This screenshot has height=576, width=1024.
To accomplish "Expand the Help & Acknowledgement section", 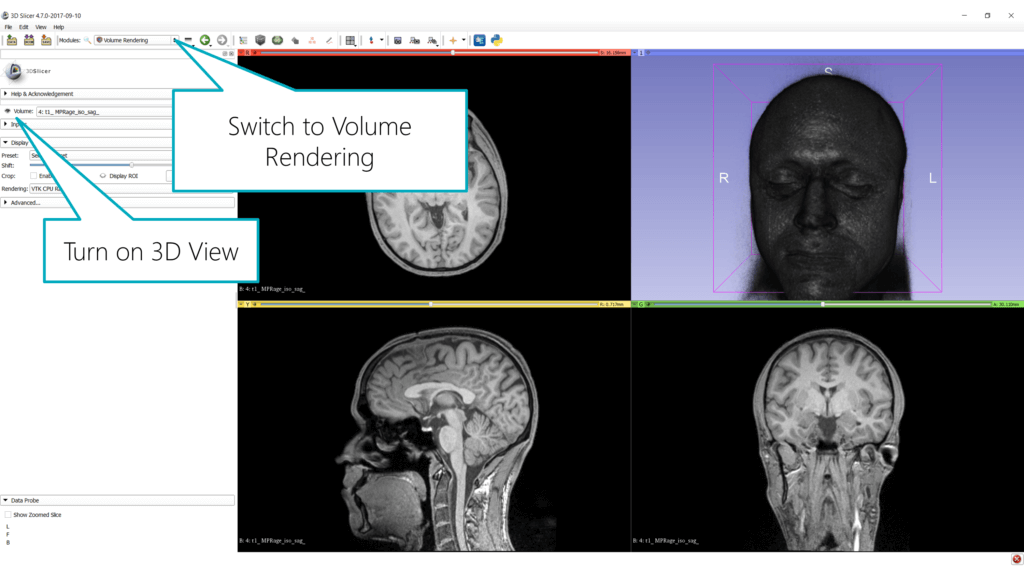I will pyautogui.click(x=40, y=93).
